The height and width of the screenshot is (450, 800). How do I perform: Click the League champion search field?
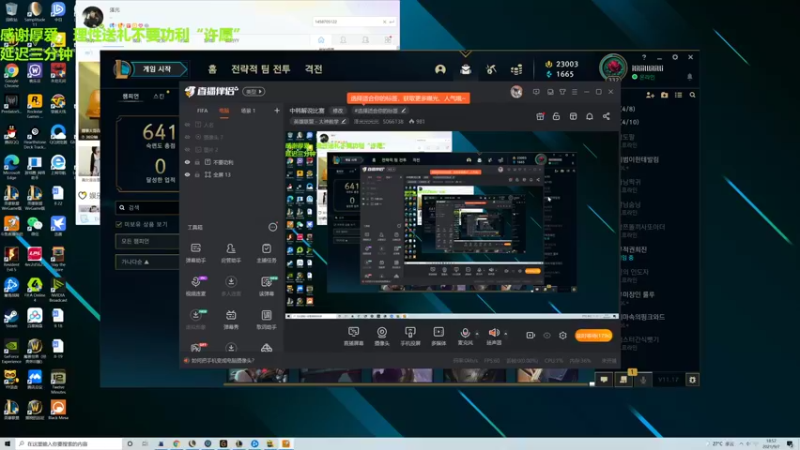coord(147,208)
